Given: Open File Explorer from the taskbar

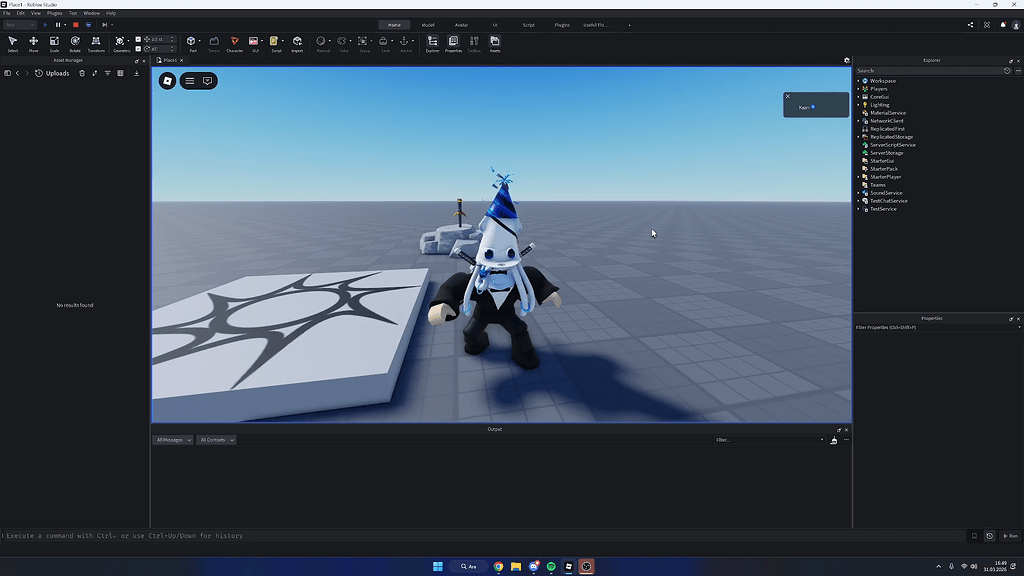Looking at the screenshot, I should 516,567.
